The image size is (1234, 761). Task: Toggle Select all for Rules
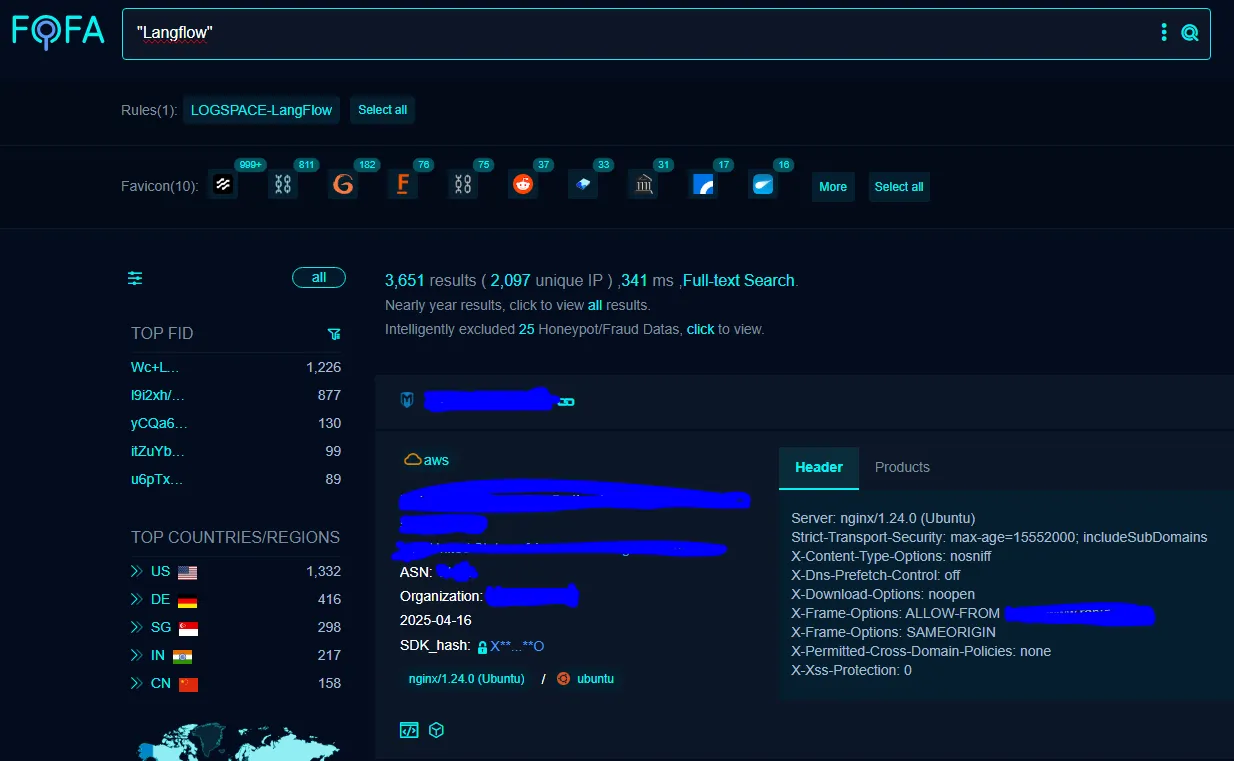382,110
